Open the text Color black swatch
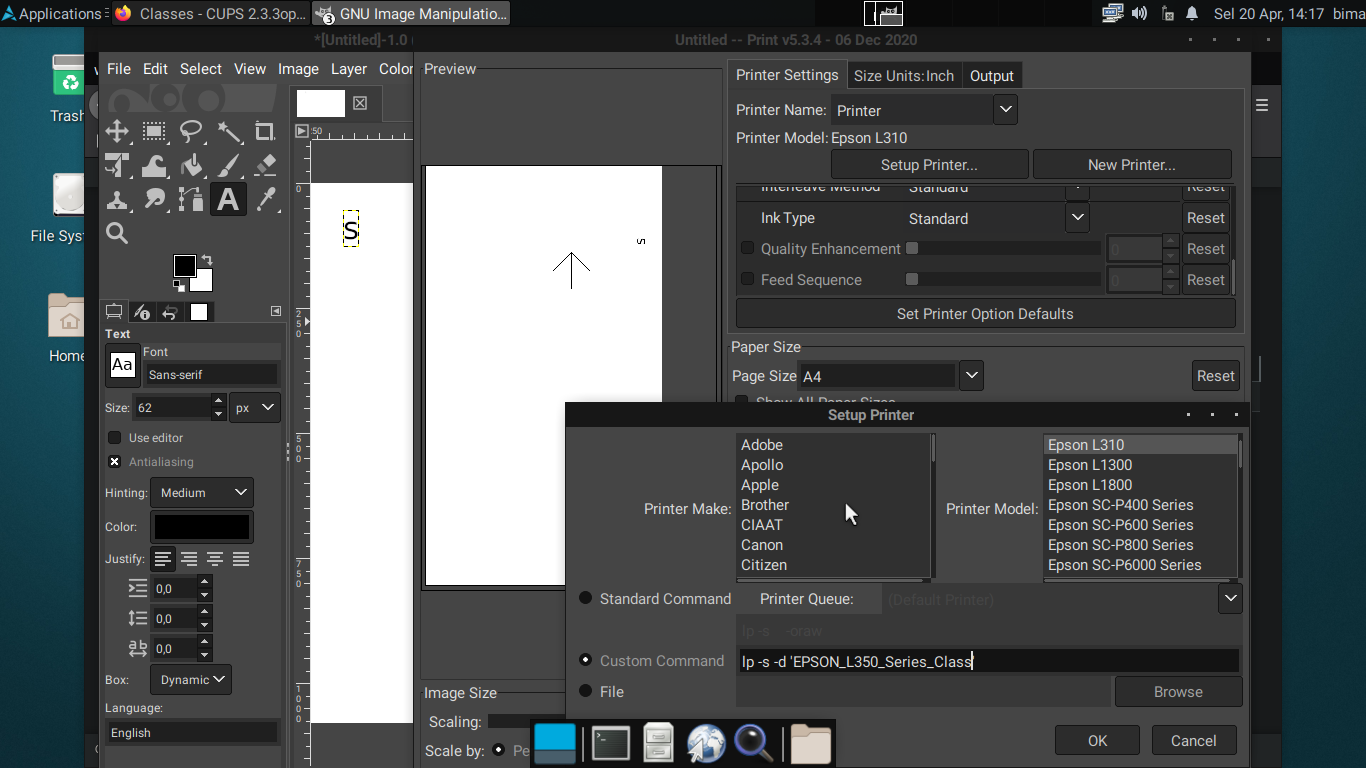This screenshot has width=1366, height=768. (202, 526)
